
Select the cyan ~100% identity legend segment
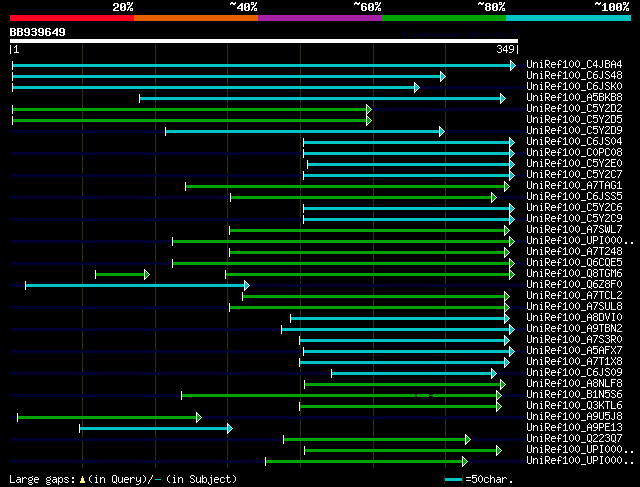(x=569, y=18)
